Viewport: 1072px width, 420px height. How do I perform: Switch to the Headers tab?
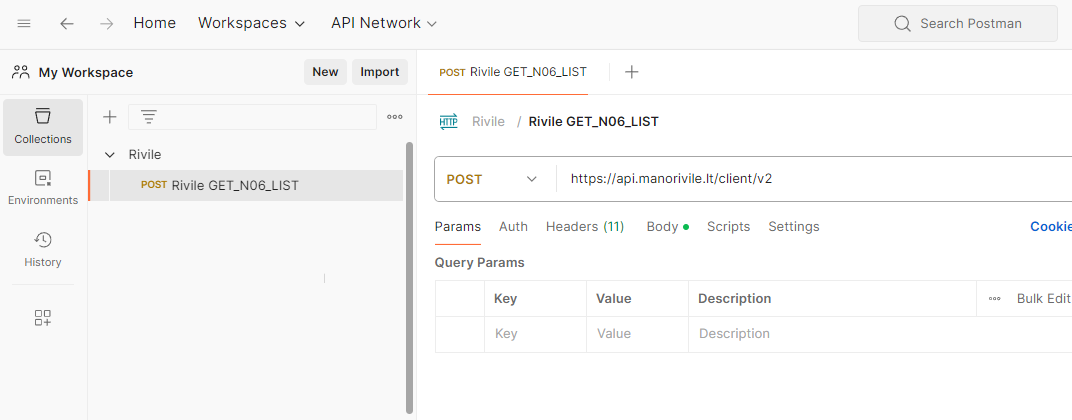584,227
